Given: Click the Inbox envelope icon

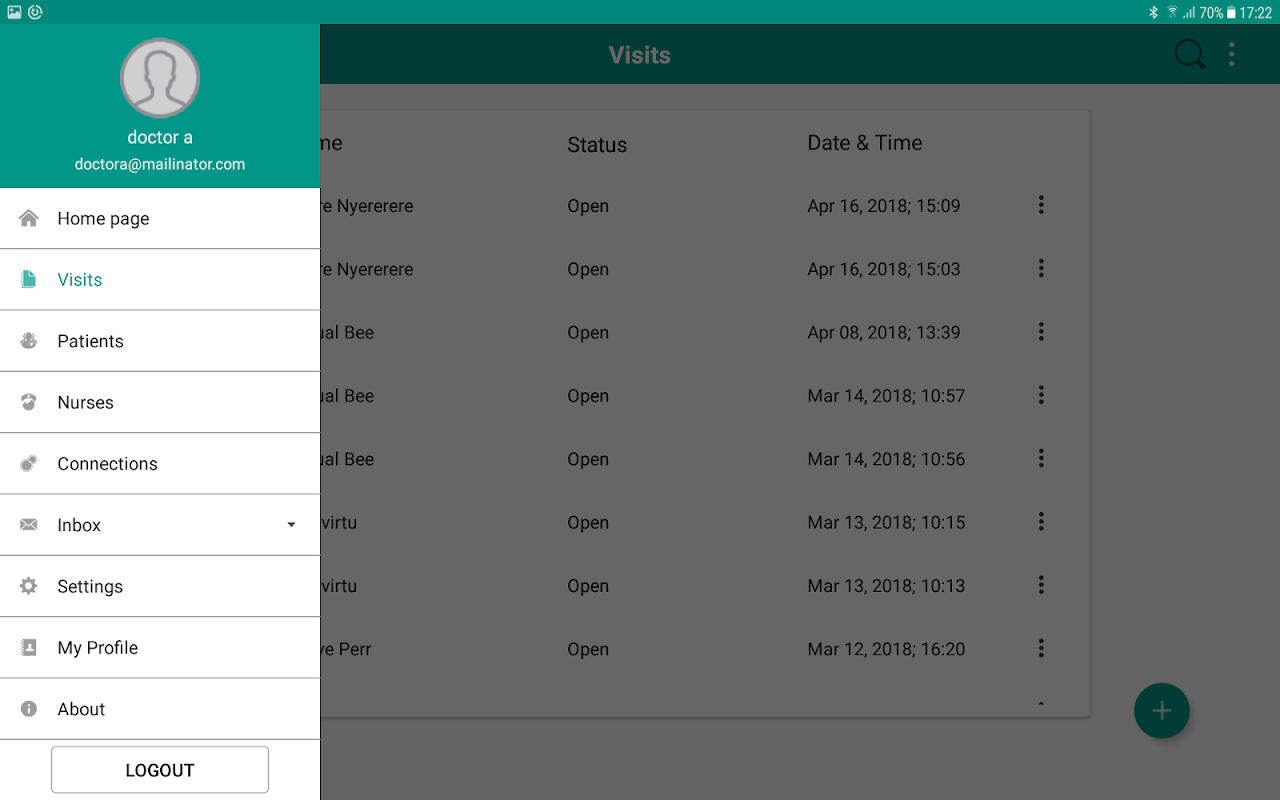Looking at the screenshot, I should pos(29,525).
